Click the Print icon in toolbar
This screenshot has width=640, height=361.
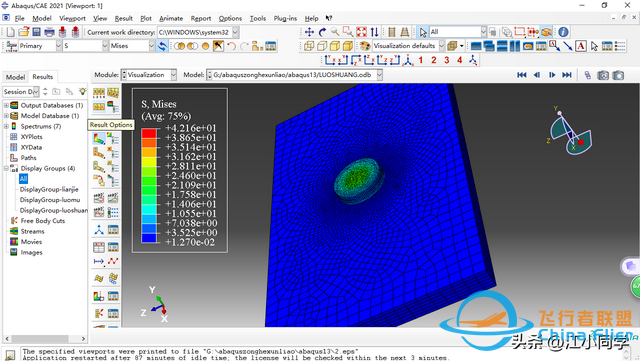click(49, 32)
